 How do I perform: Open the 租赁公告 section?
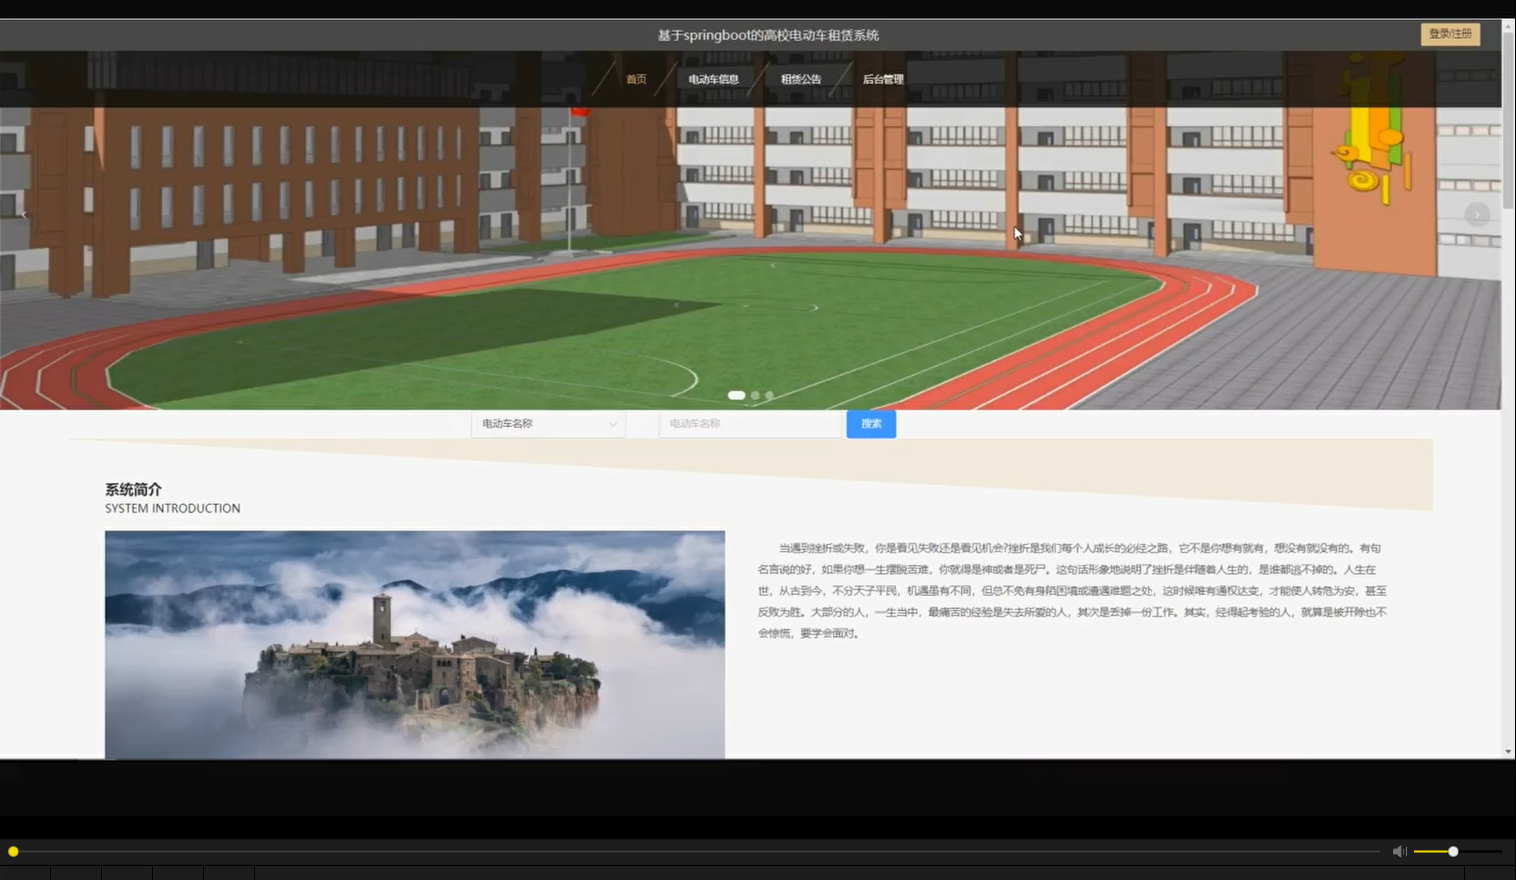click(800, 78)
